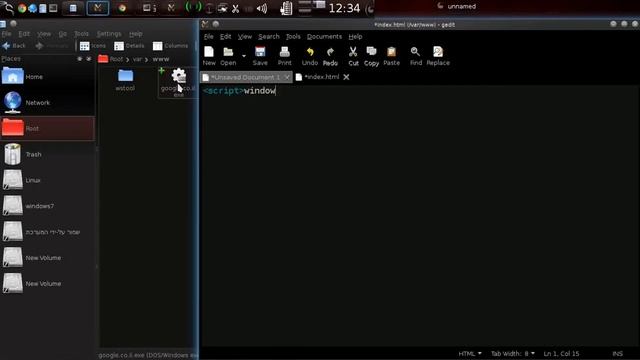Open gedit View menu
The width and height of the screenshot is (640, 360).
pyautogui.click(x=244, y=36)
